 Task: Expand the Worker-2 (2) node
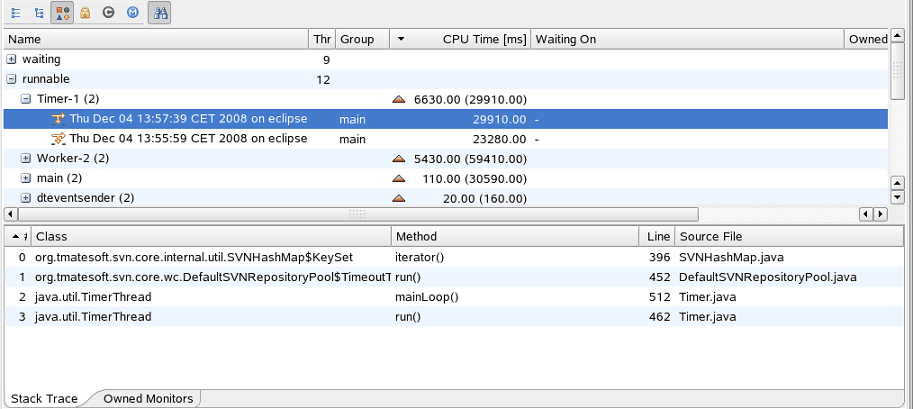tap(26, 158)
